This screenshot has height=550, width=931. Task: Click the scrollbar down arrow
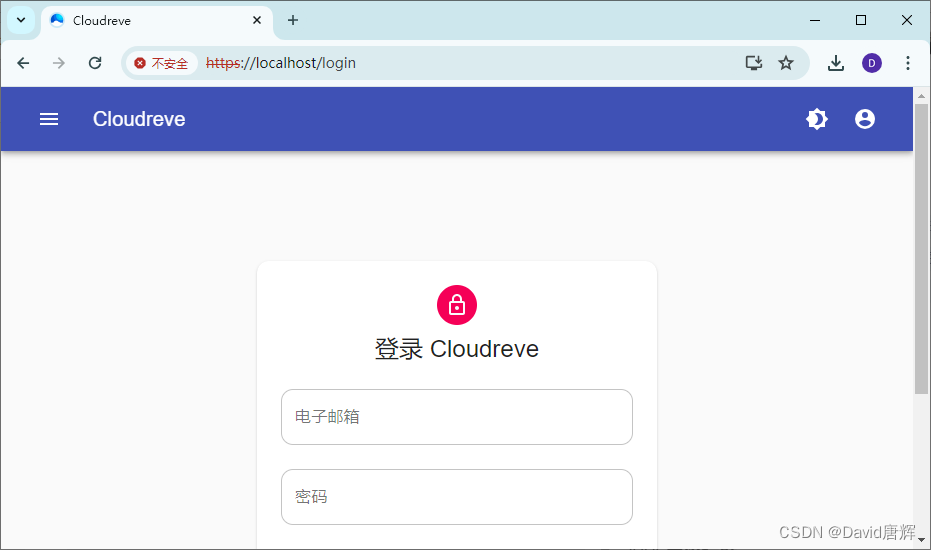tap(921, 540)
